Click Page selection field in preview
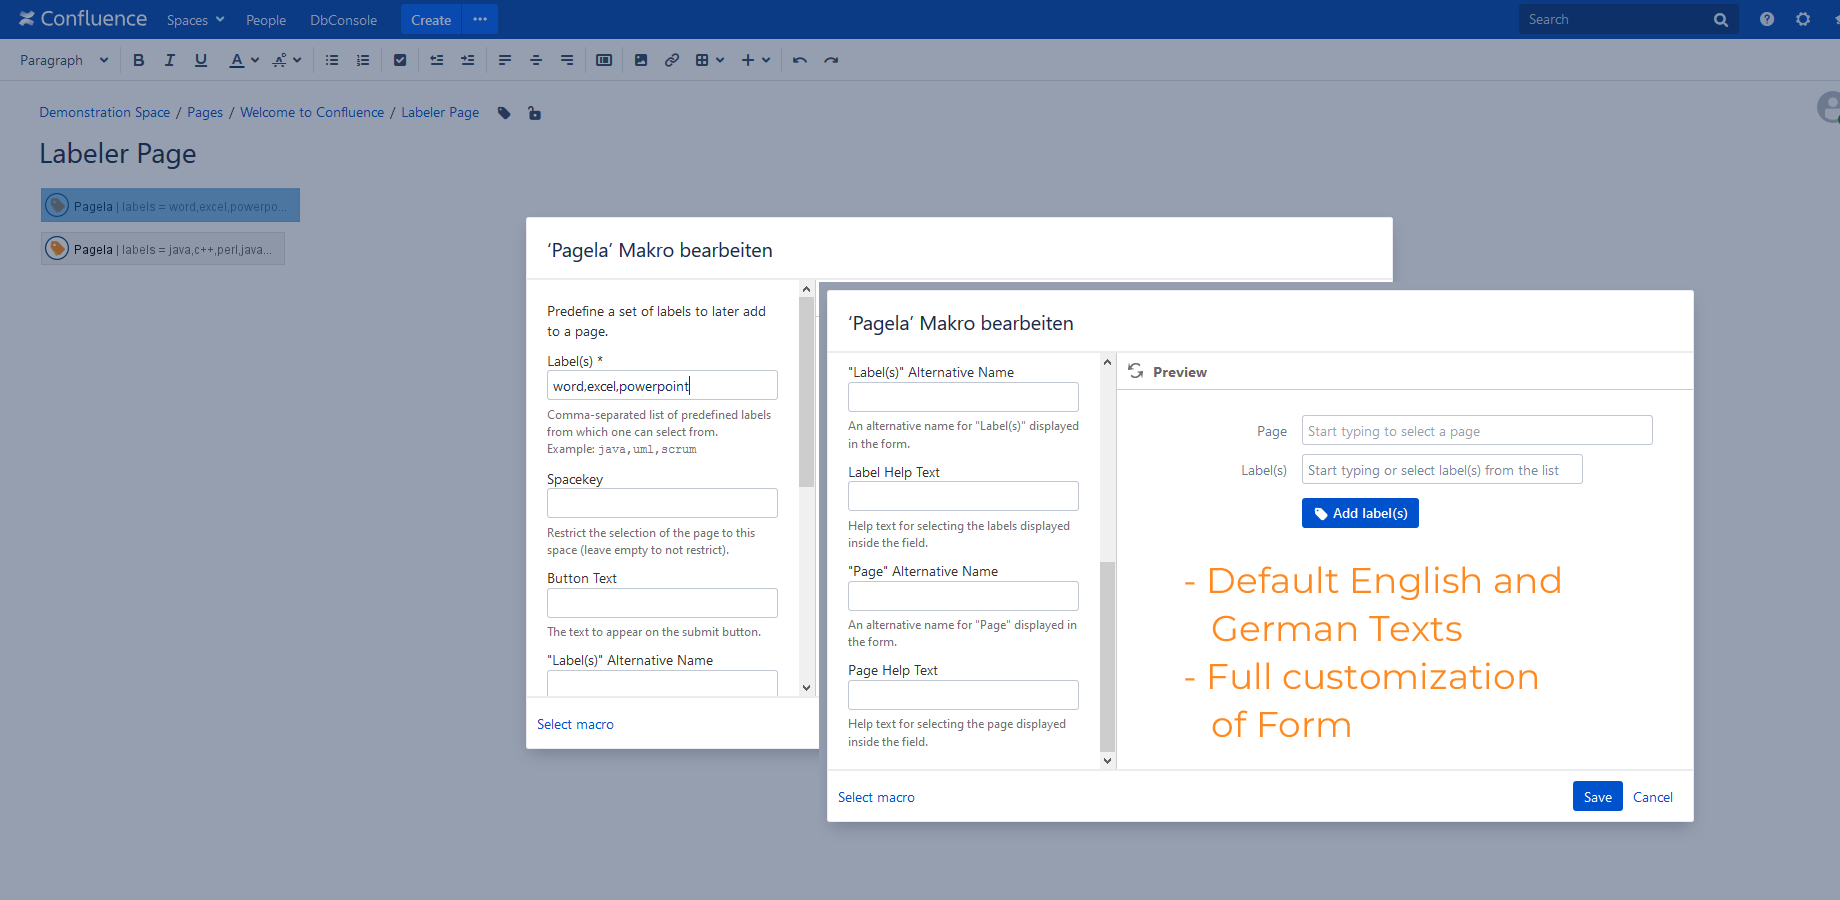Screen dimensions: 1840x900 pyautogui.click(x=1477, y=430)
